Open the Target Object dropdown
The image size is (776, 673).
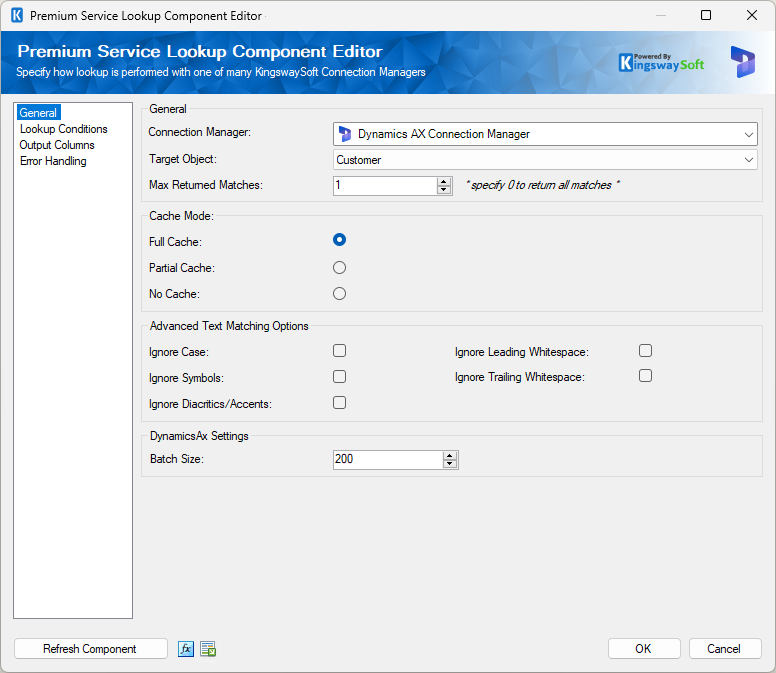coord(545,160)
